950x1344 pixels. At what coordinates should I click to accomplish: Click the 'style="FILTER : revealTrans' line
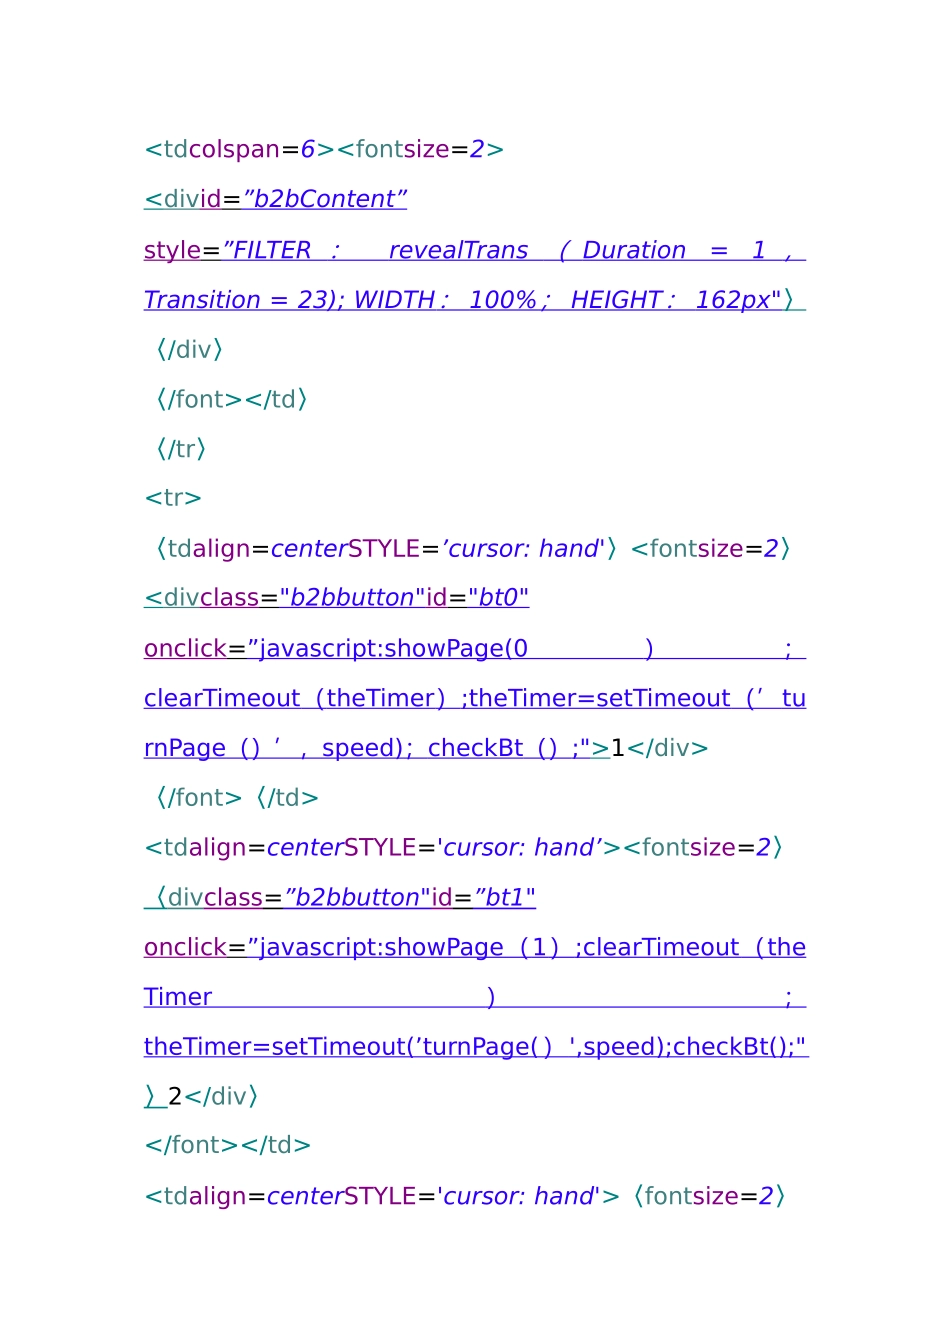(475, 250)
